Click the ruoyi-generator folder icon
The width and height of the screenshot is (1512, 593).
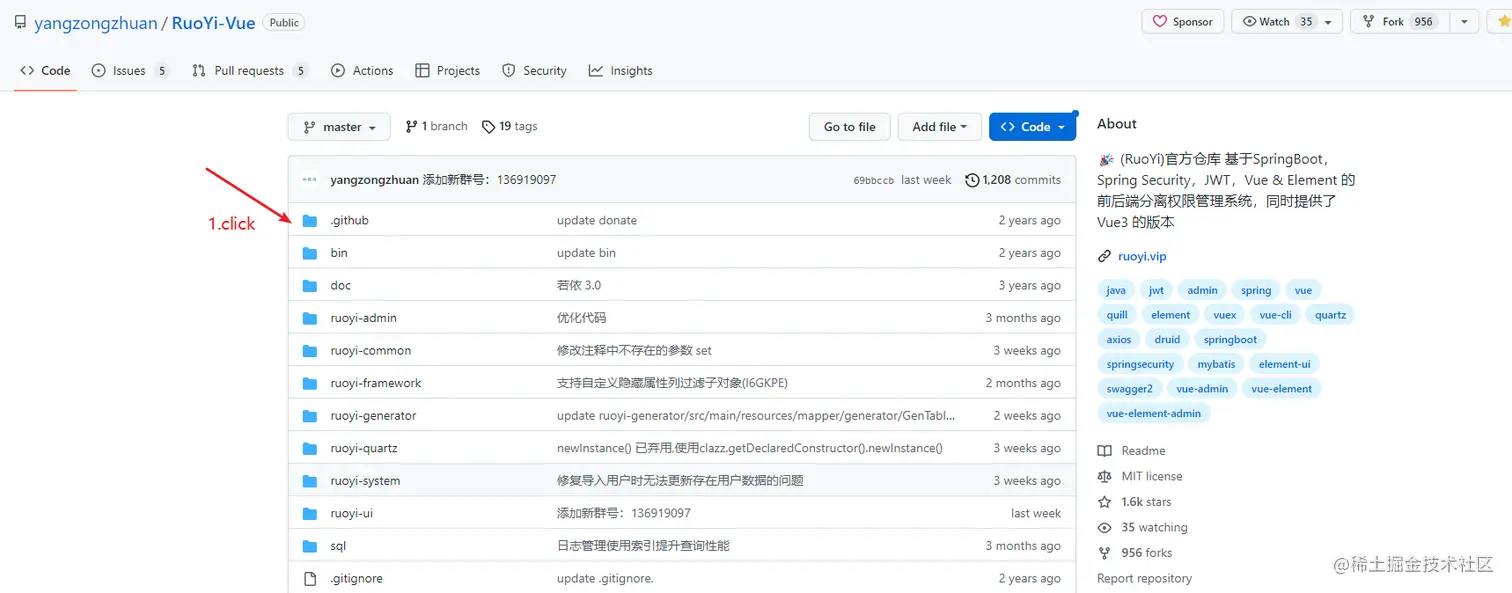coord(310,415)
